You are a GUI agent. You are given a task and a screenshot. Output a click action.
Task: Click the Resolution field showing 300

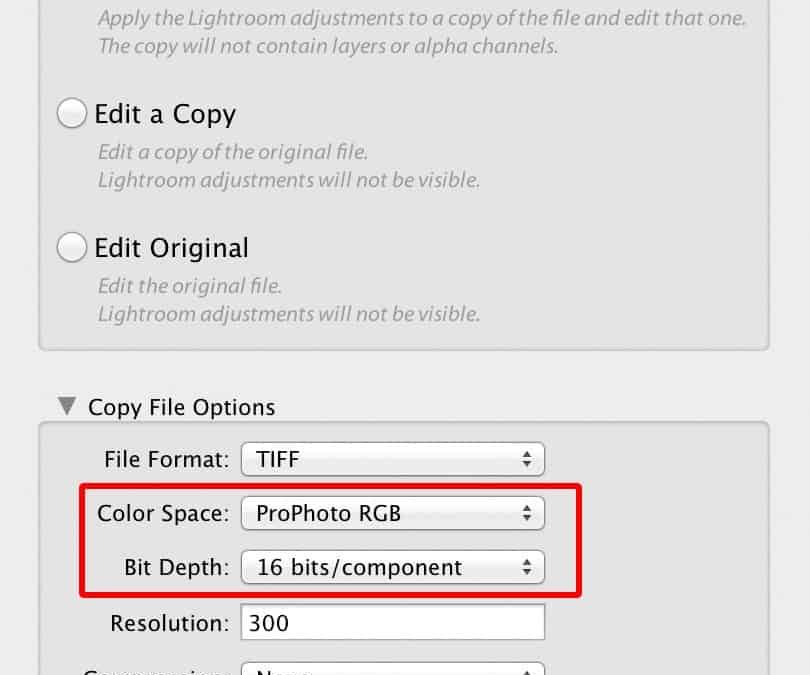tap(392, 623)
